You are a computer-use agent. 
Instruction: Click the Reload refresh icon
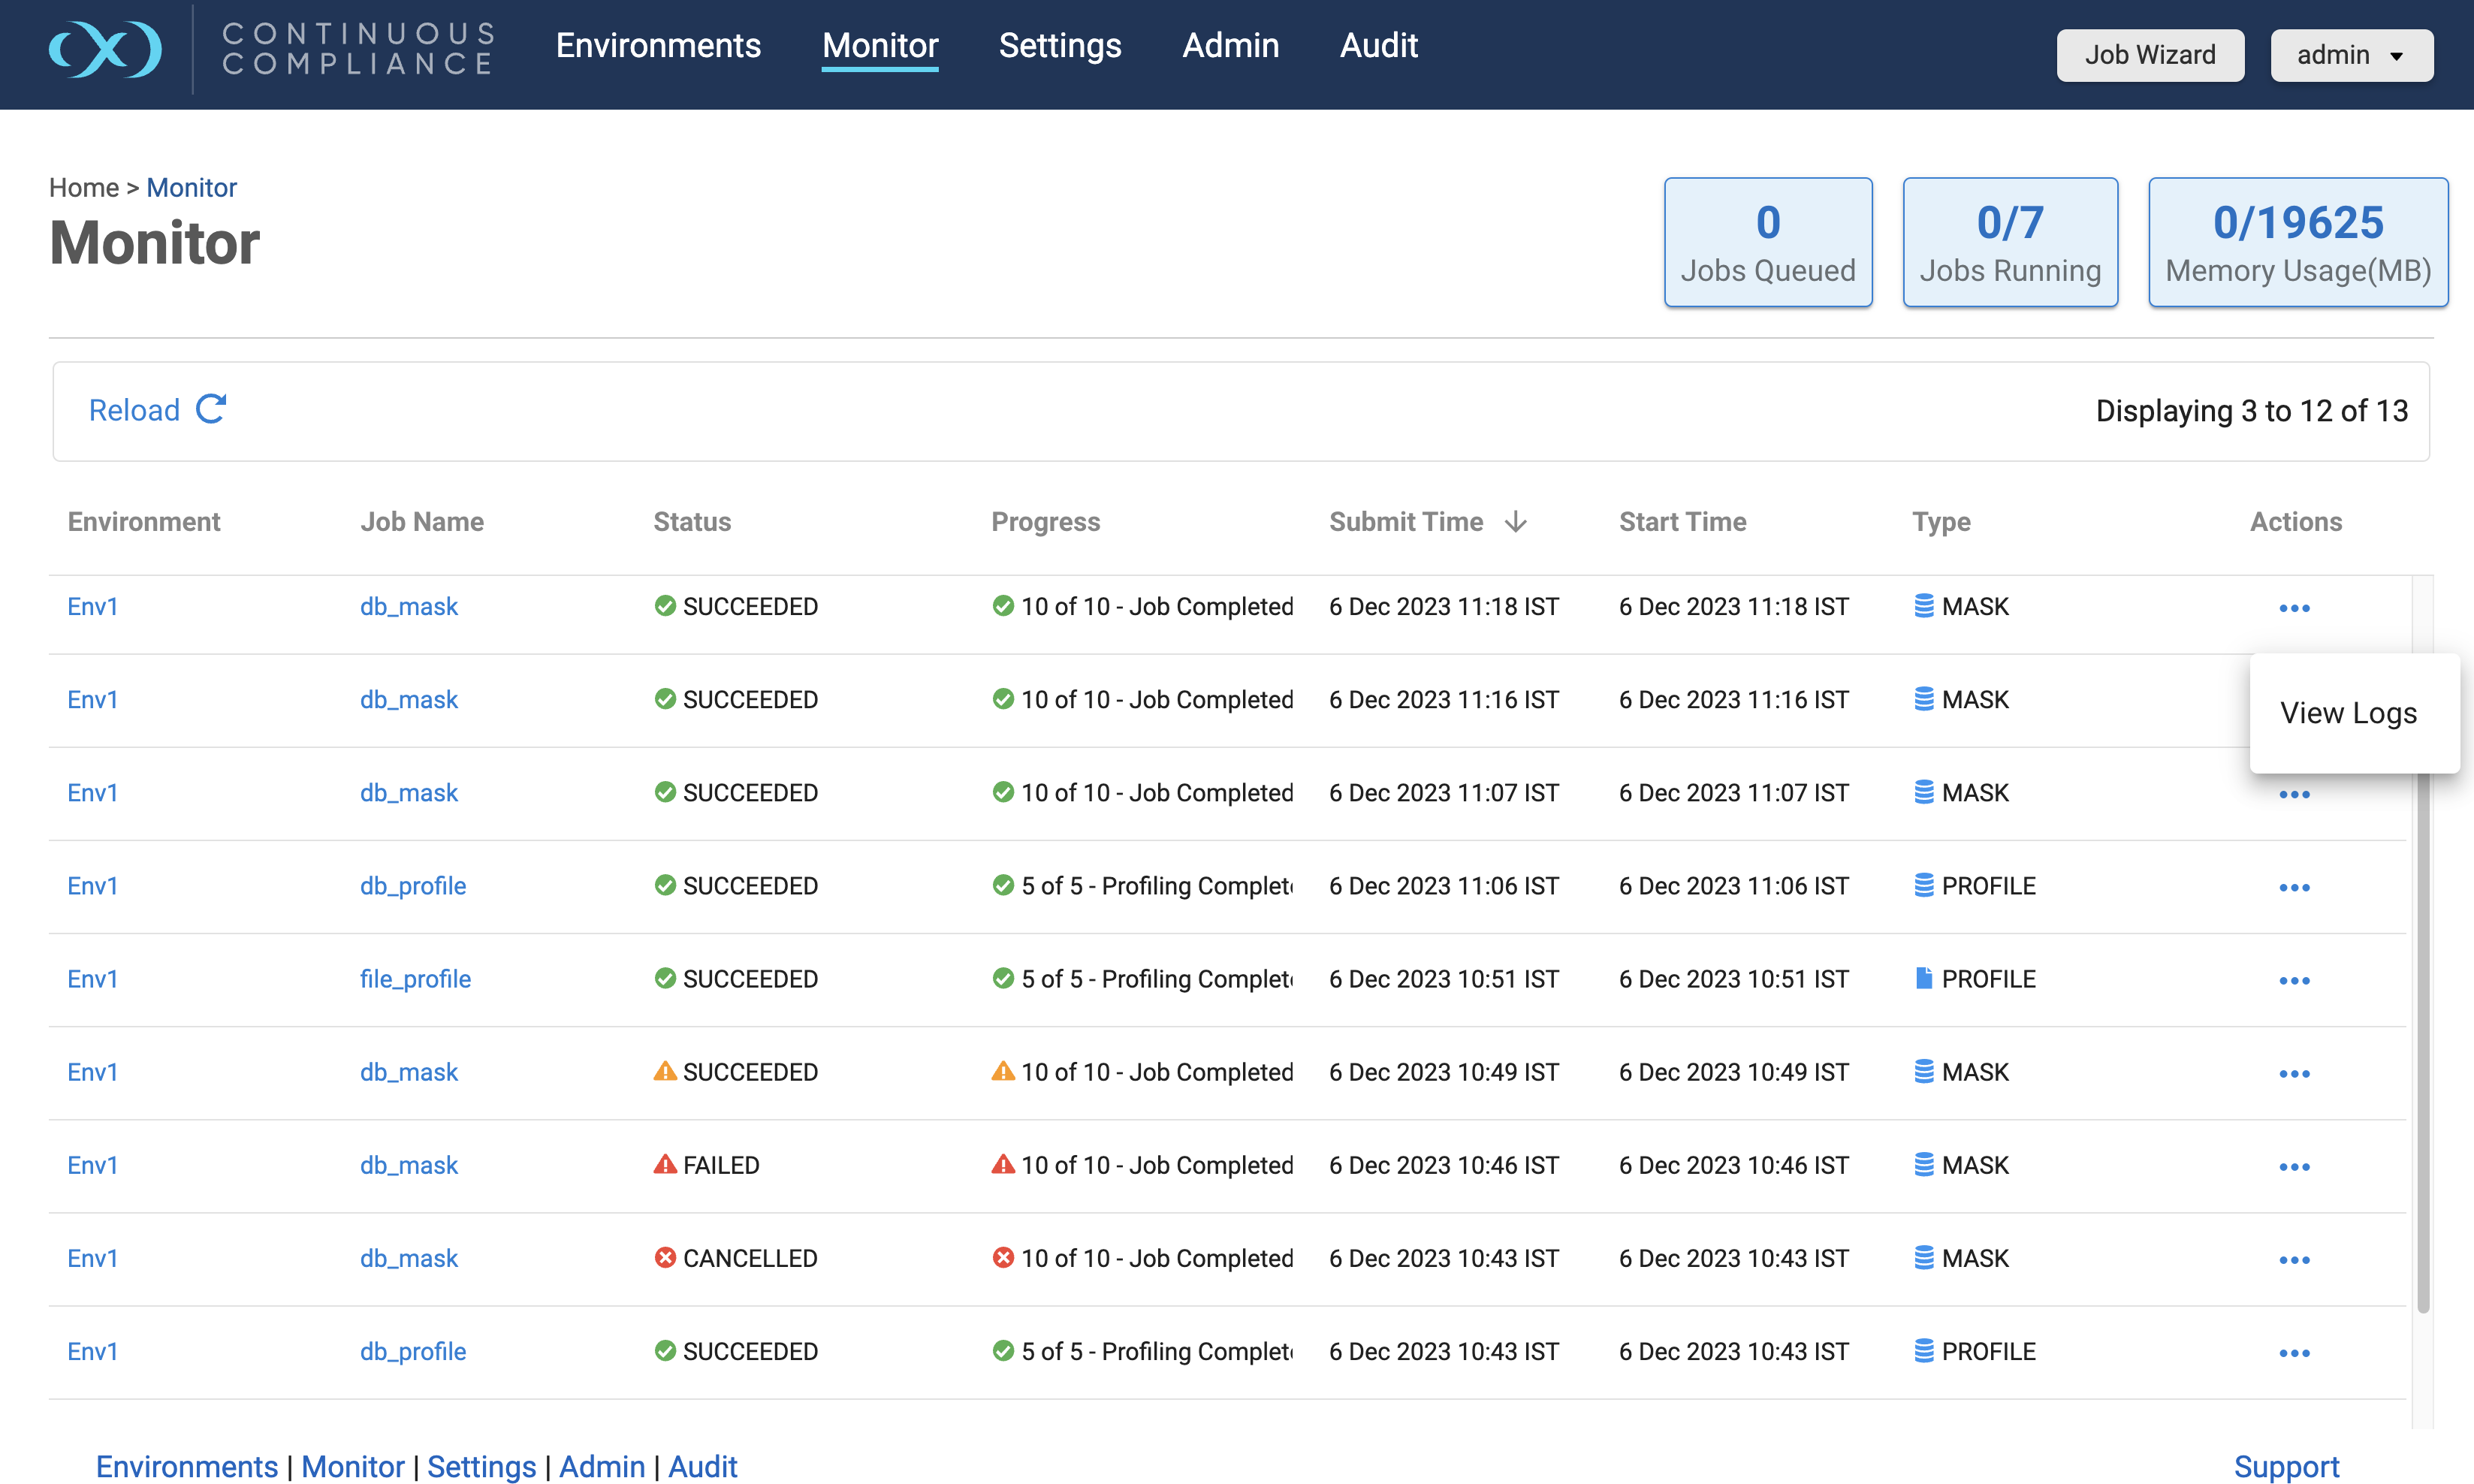click(211, 409)
